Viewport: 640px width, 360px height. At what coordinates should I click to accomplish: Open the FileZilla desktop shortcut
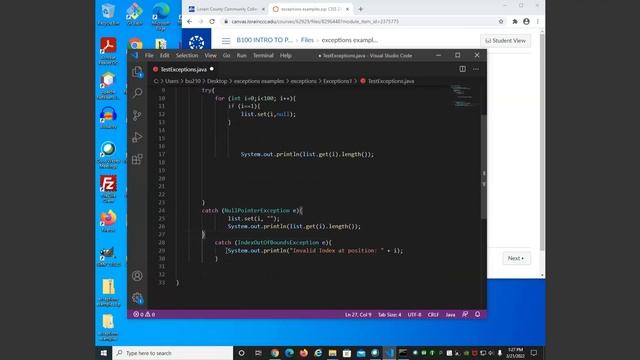pos(108,189)
